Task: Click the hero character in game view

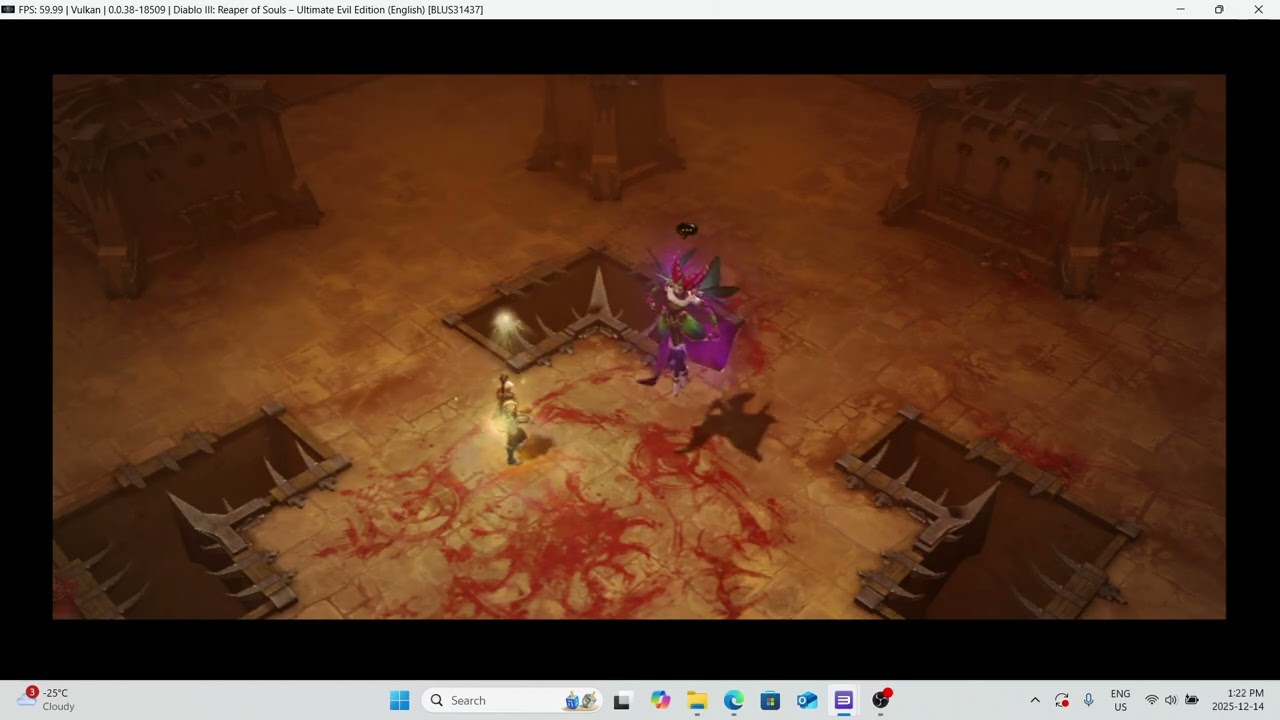Action: (x=512, y=420)
